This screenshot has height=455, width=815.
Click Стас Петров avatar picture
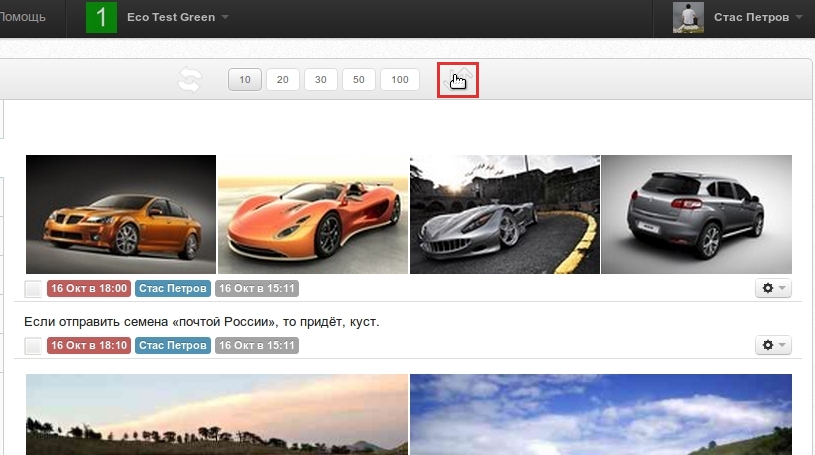point(688,17)
